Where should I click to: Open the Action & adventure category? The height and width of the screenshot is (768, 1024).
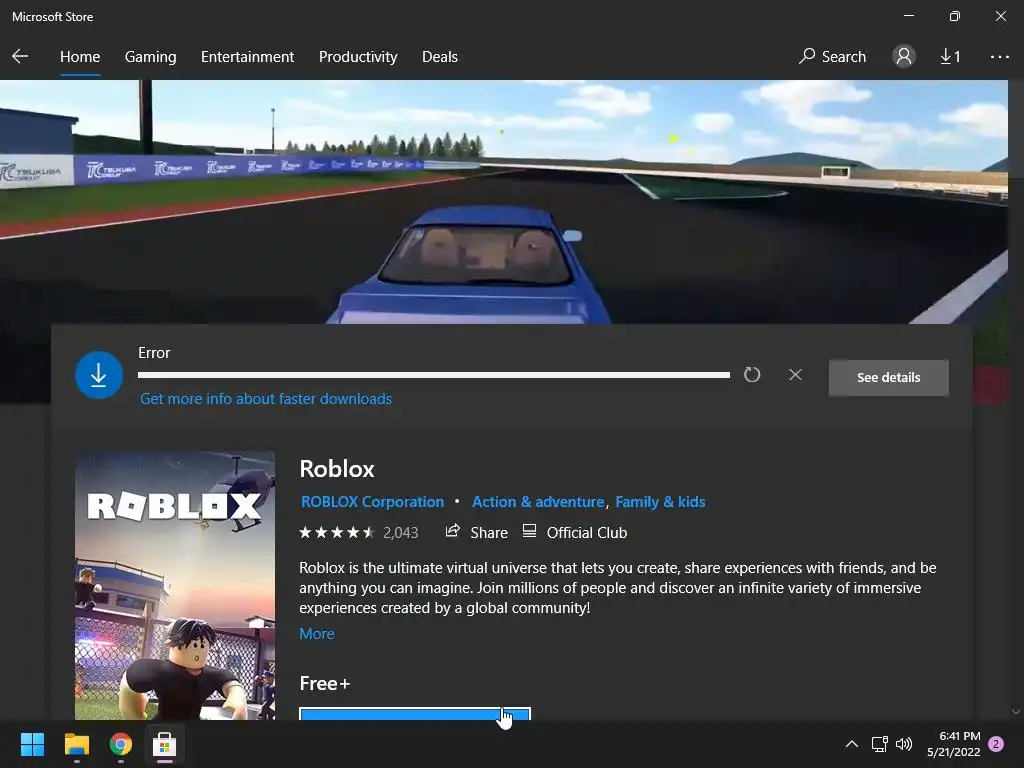pyautogui.click(x=538, y=502)
